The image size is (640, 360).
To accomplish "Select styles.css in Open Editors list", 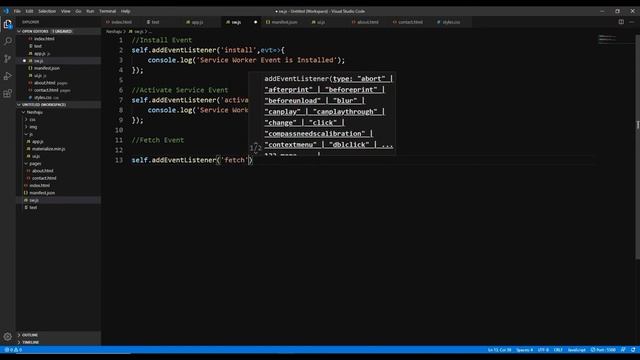I will (43, 98).
